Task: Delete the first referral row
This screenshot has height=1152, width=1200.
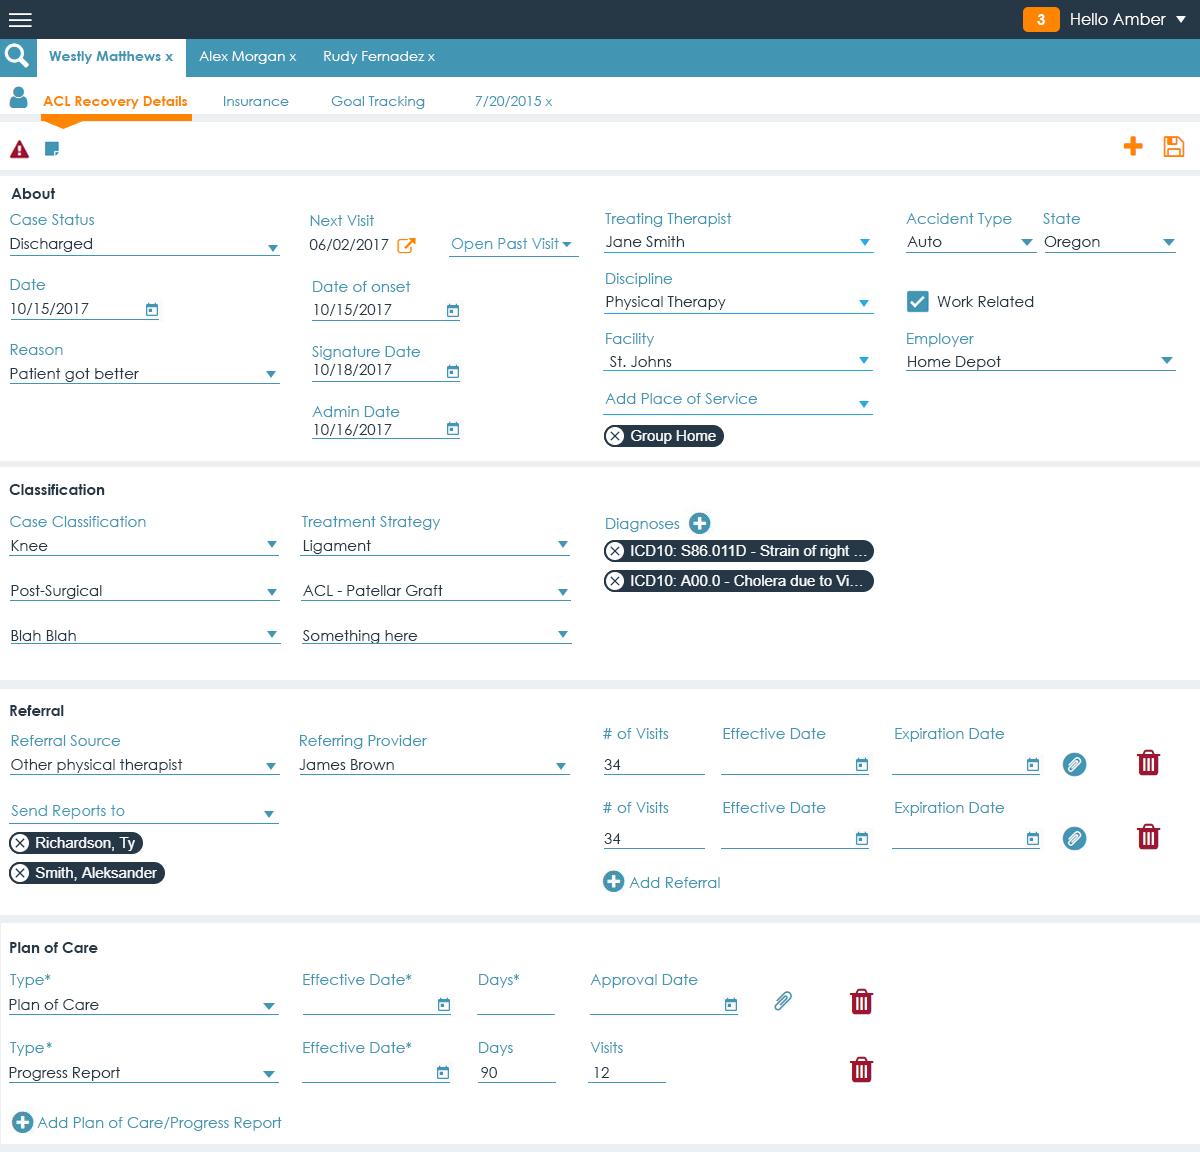Action: point(1149,764)
